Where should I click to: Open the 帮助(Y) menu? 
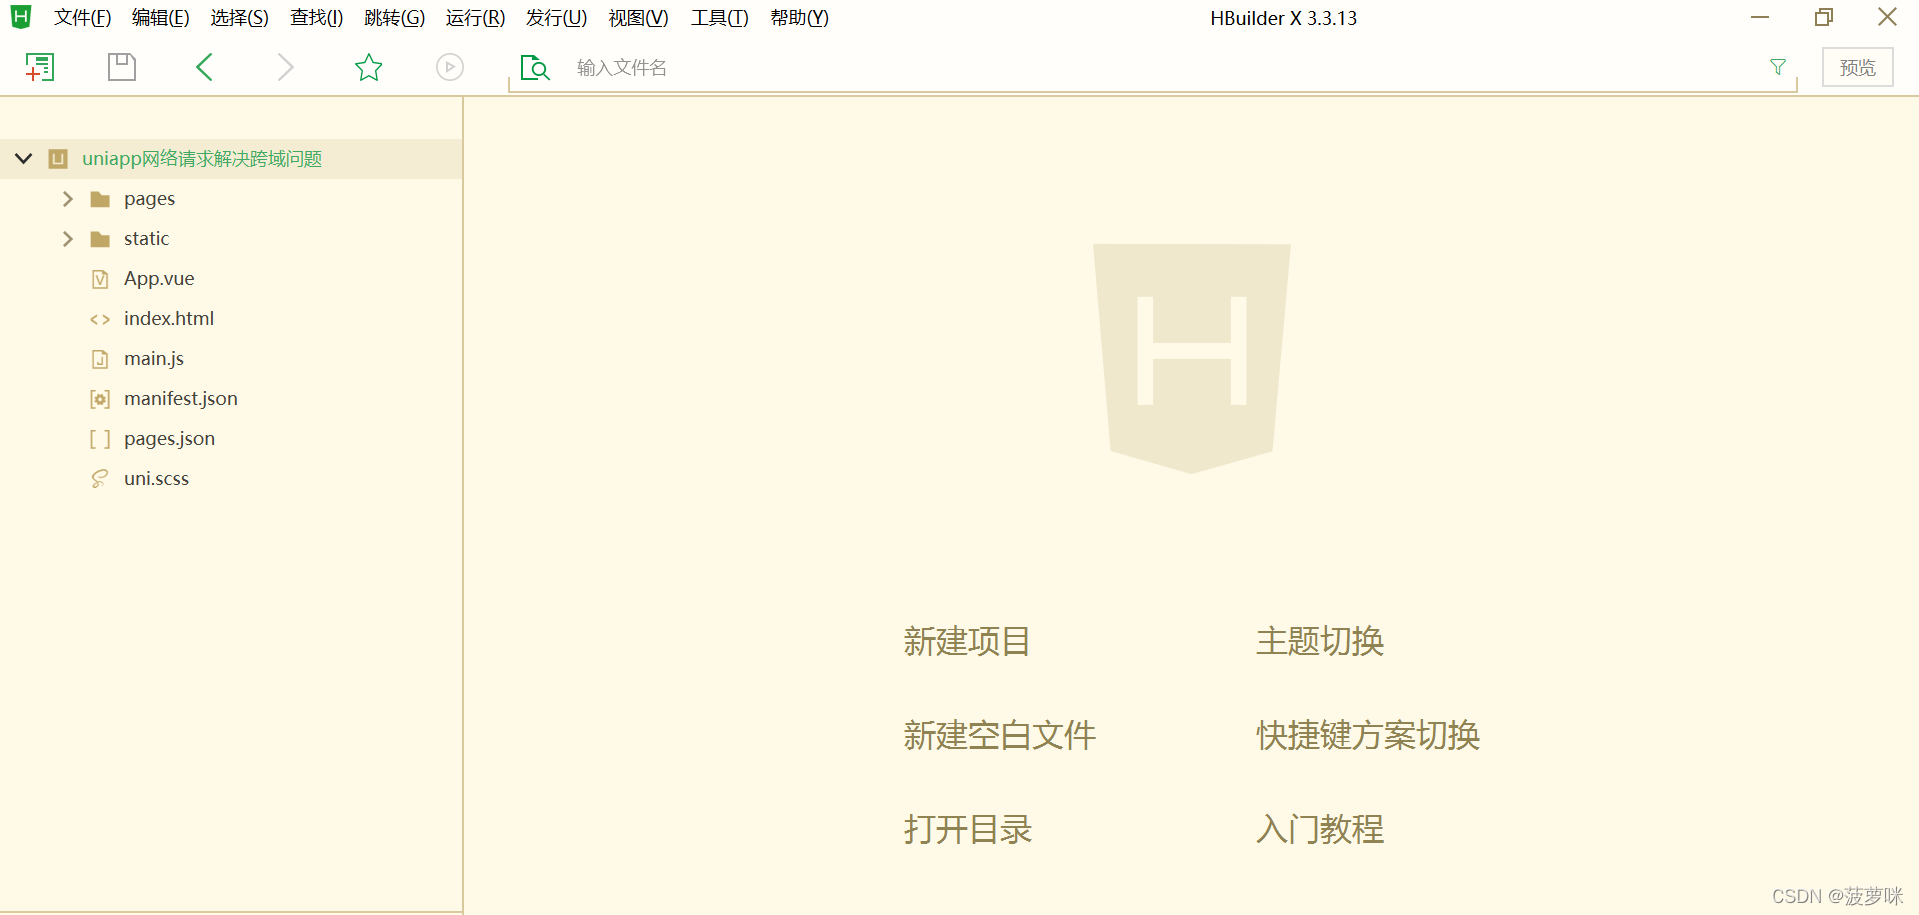click(x=800, y=18)
